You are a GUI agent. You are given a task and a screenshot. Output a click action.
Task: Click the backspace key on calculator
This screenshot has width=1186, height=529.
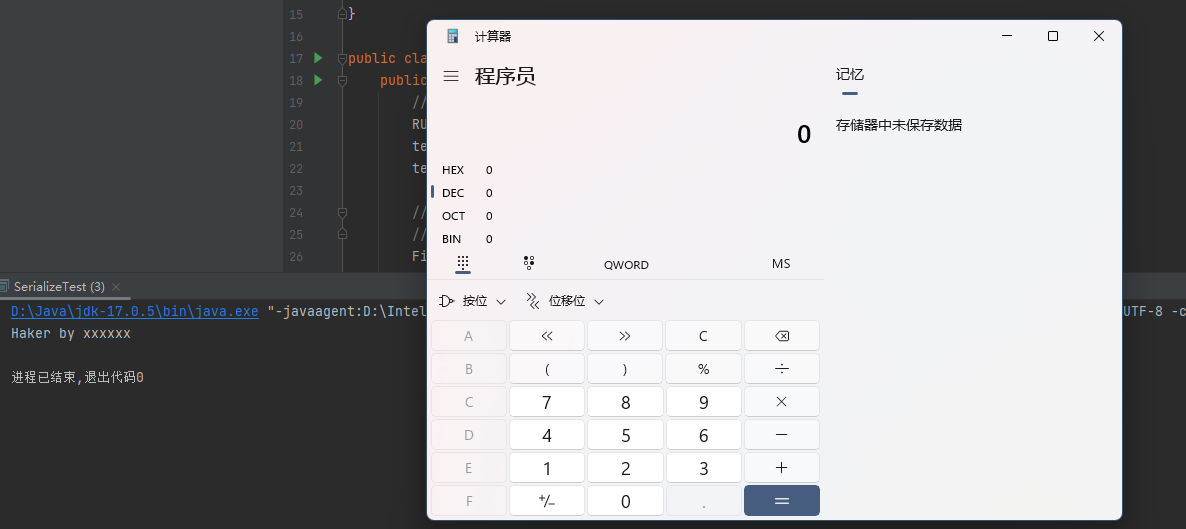782,336
